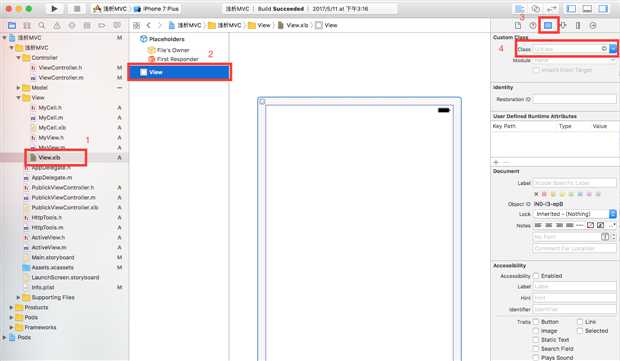Check the Search Field trait checkbox

point(536,349)
